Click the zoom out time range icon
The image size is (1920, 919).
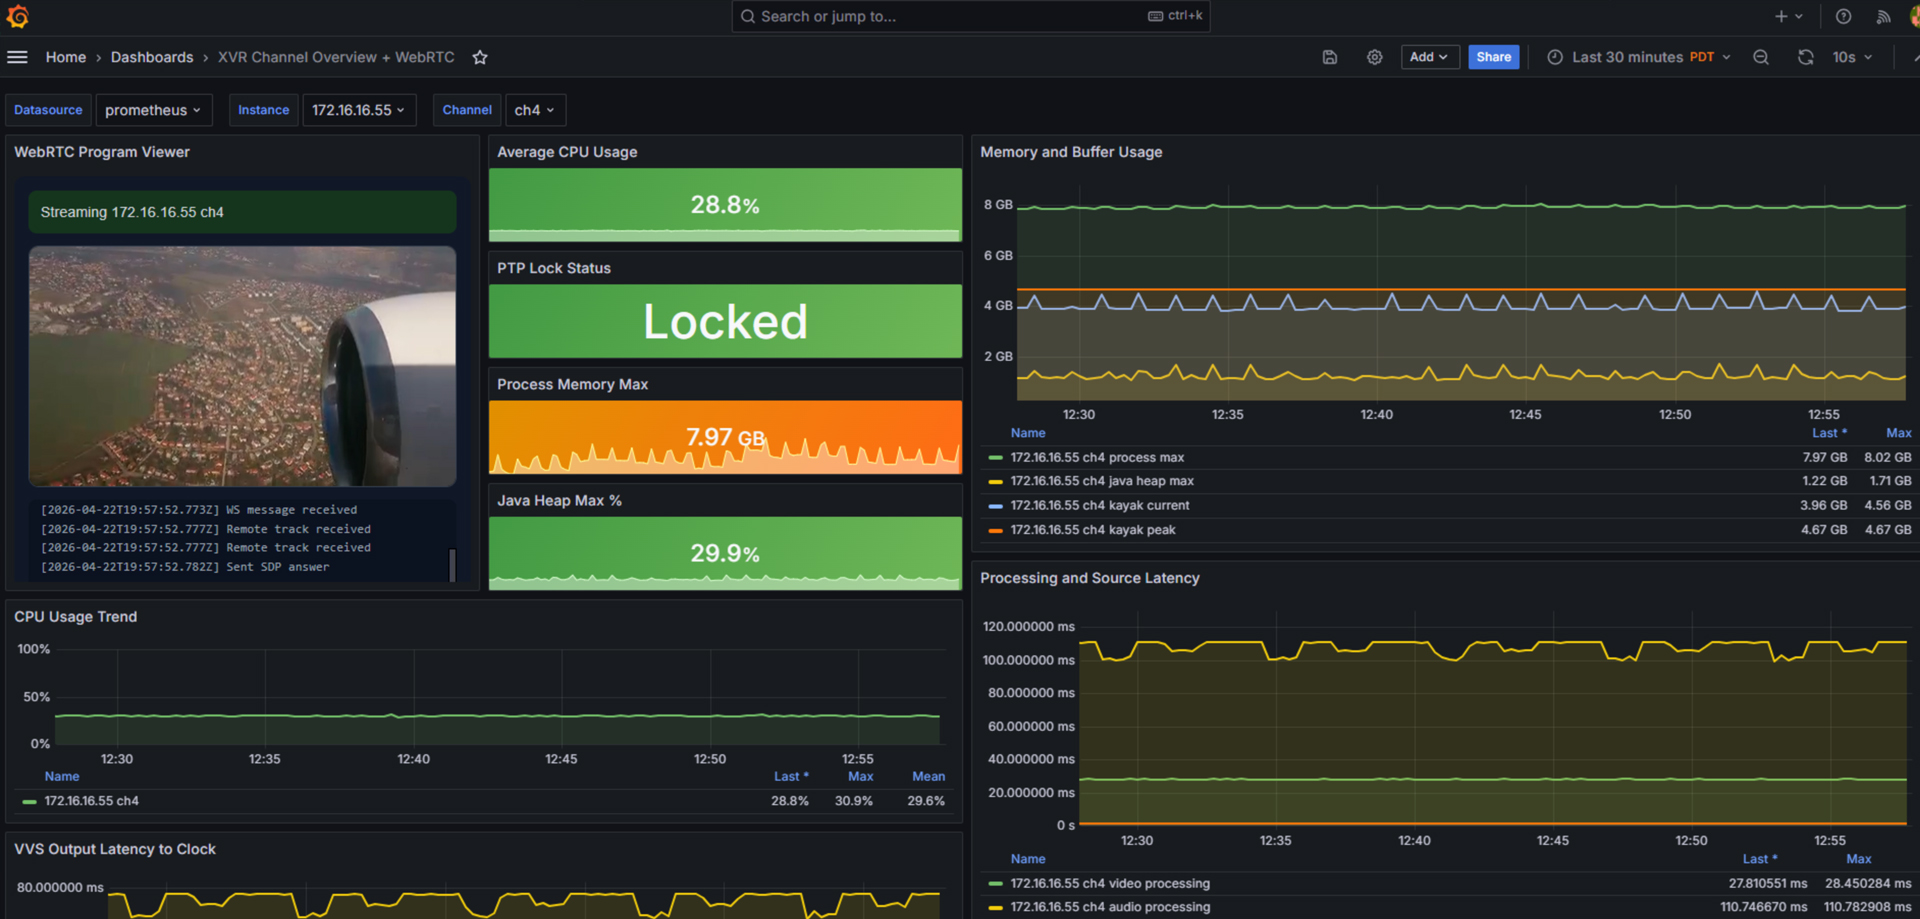tap(1761, 57)
